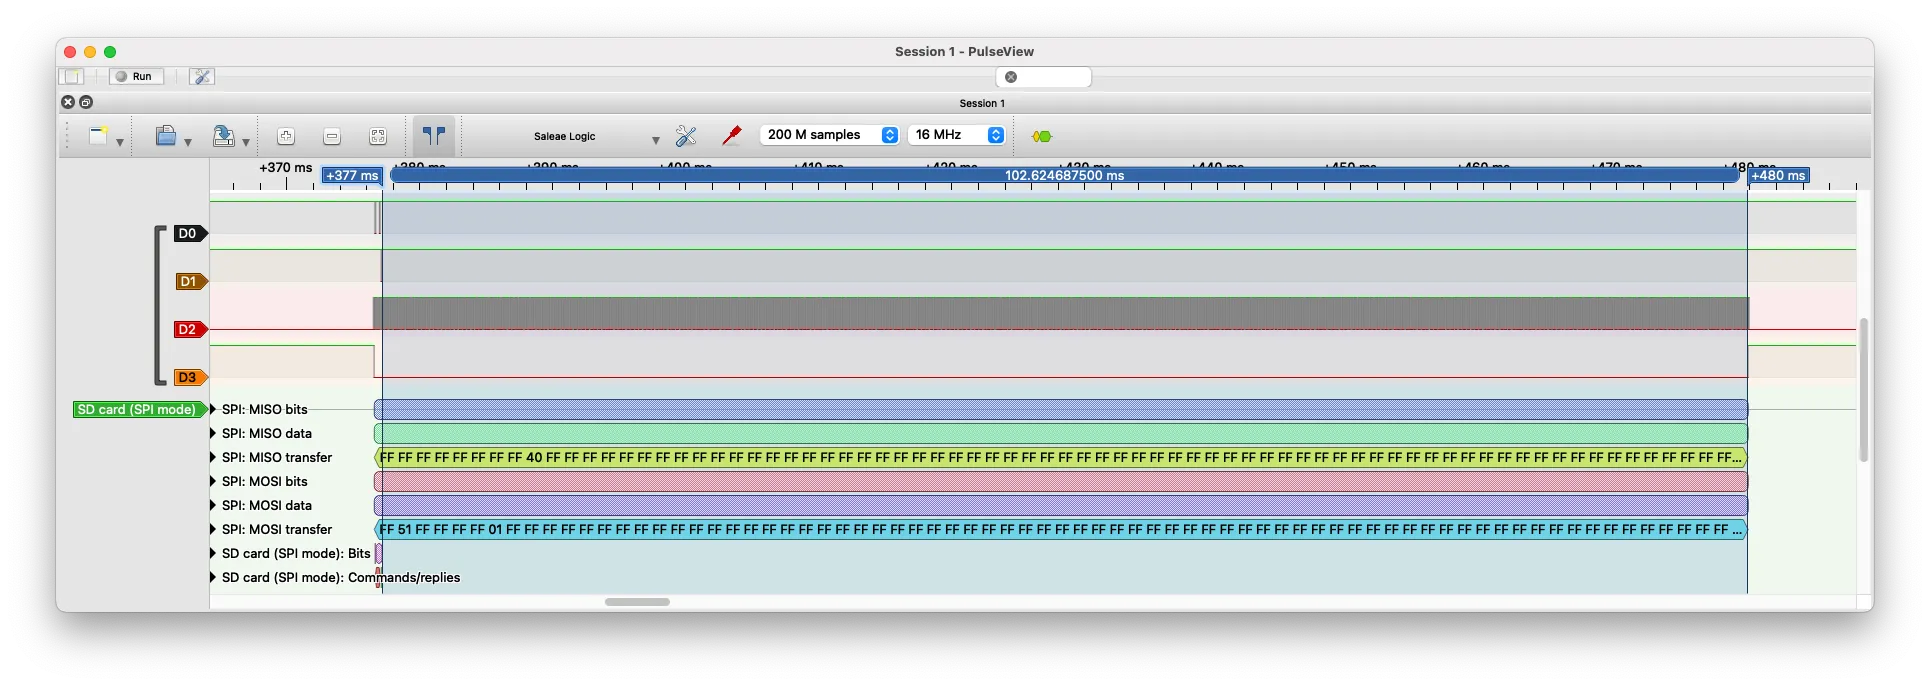Select the D0 channel label
1930x686 pixels.
[189, 233]
